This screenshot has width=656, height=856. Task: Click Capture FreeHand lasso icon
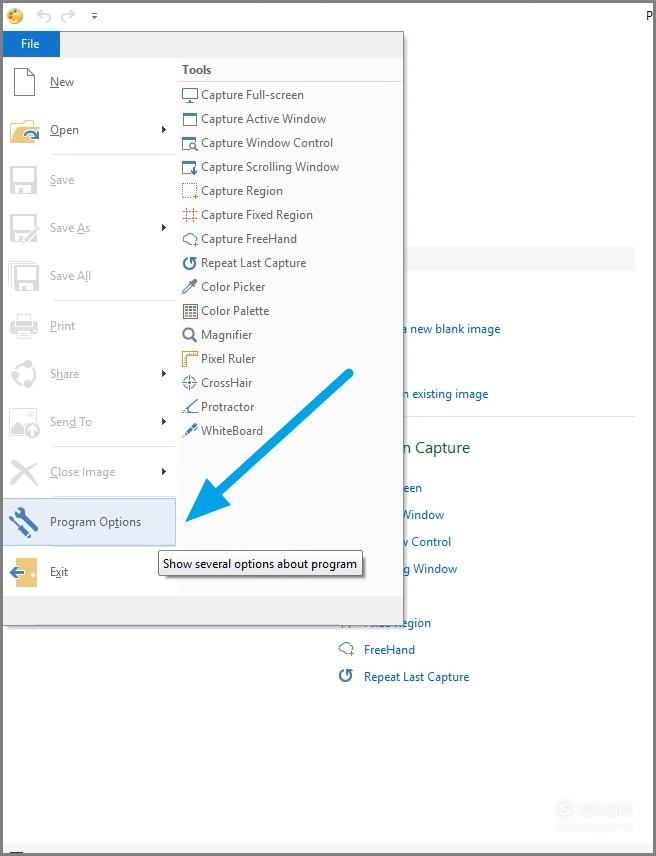[x=189, y=239]
